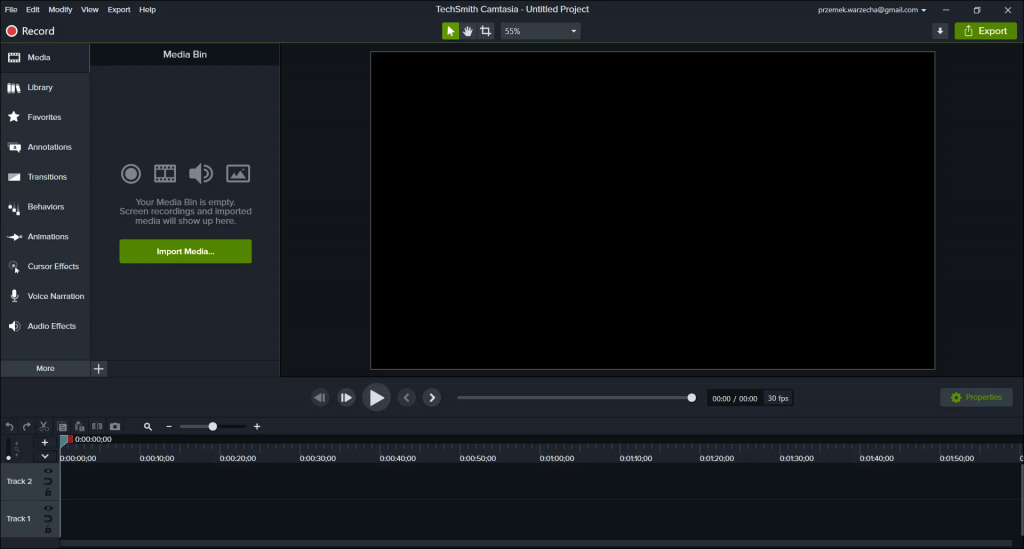The image size is (1024, 549).
Task: Expand the track options chevron
Action: (x=44, y=456)
